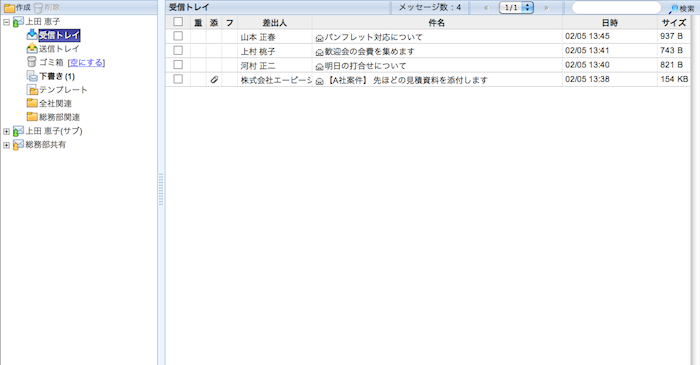Click the search input field
The image size is (700, 365).
(616, 8)
